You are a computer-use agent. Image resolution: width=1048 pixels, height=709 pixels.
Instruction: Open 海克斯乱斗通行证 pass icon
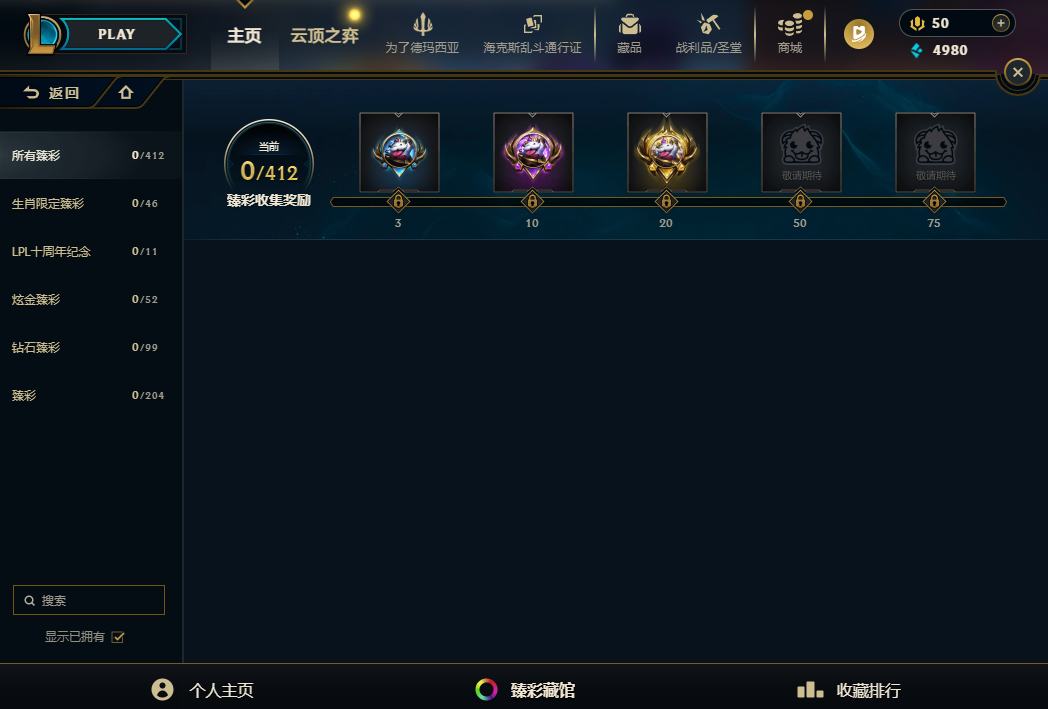[533, 25]
